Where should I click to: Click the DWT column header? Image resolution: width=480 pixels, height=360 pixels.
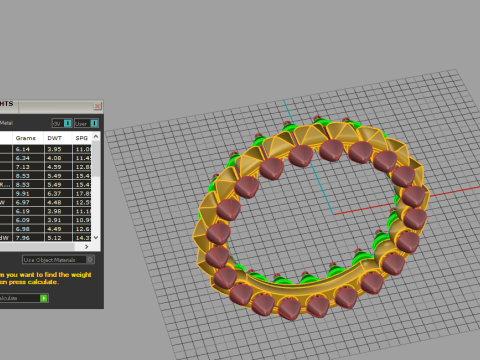click(58, 138)
